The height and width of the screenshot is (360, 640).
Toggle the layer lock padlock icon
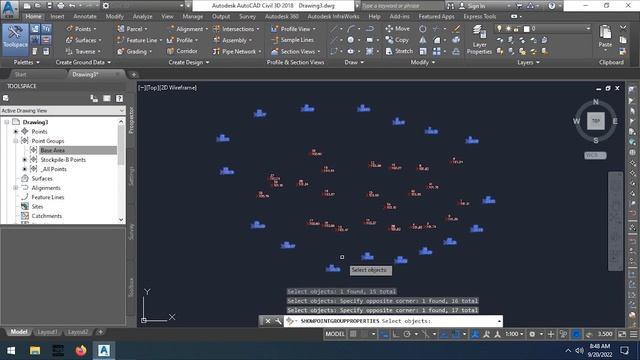(517, 29)
